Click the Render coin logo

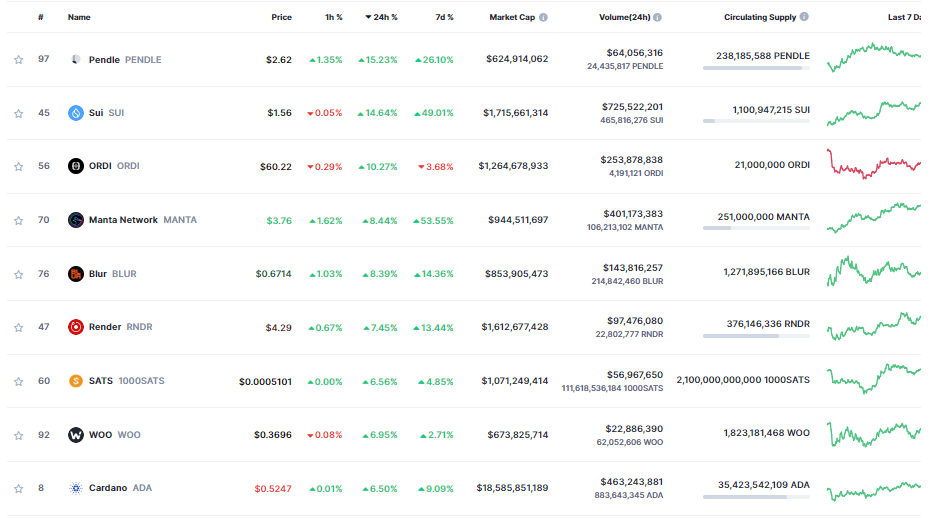click(x=75, y=327)
